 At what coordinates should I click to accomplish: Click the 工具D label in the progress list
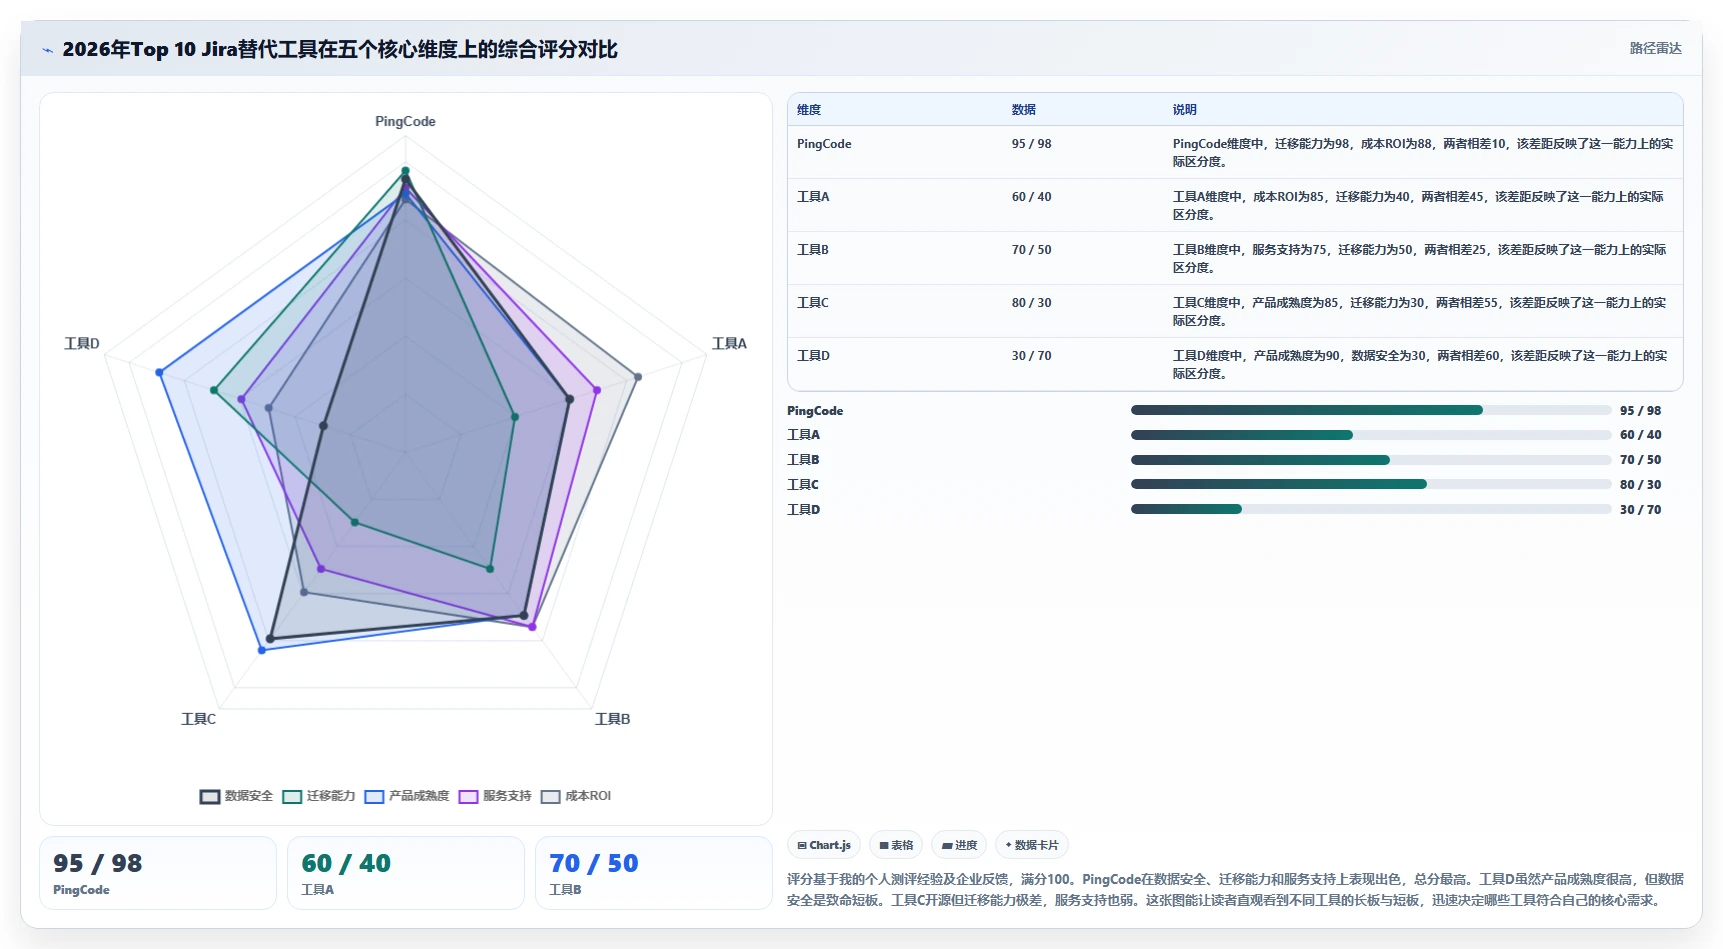(x=803, y=510)
